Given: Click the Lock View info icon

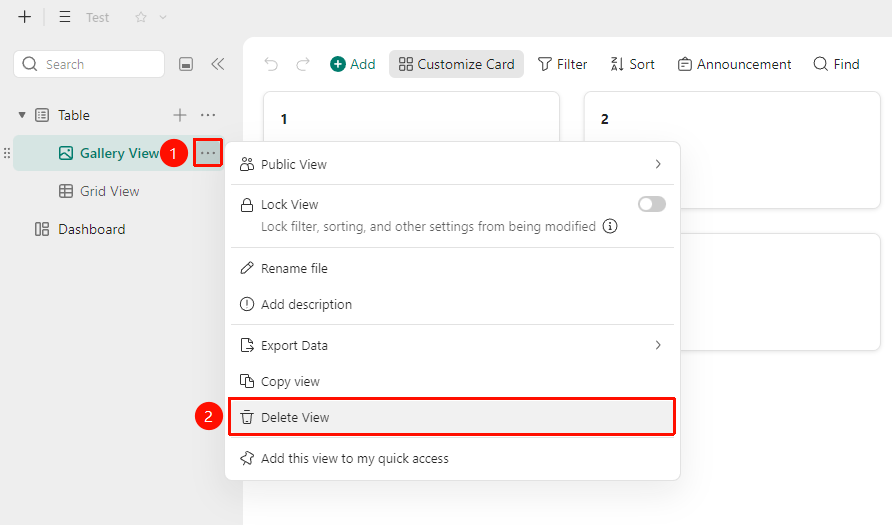Looking at the screenshot, I should coord(610,226).
